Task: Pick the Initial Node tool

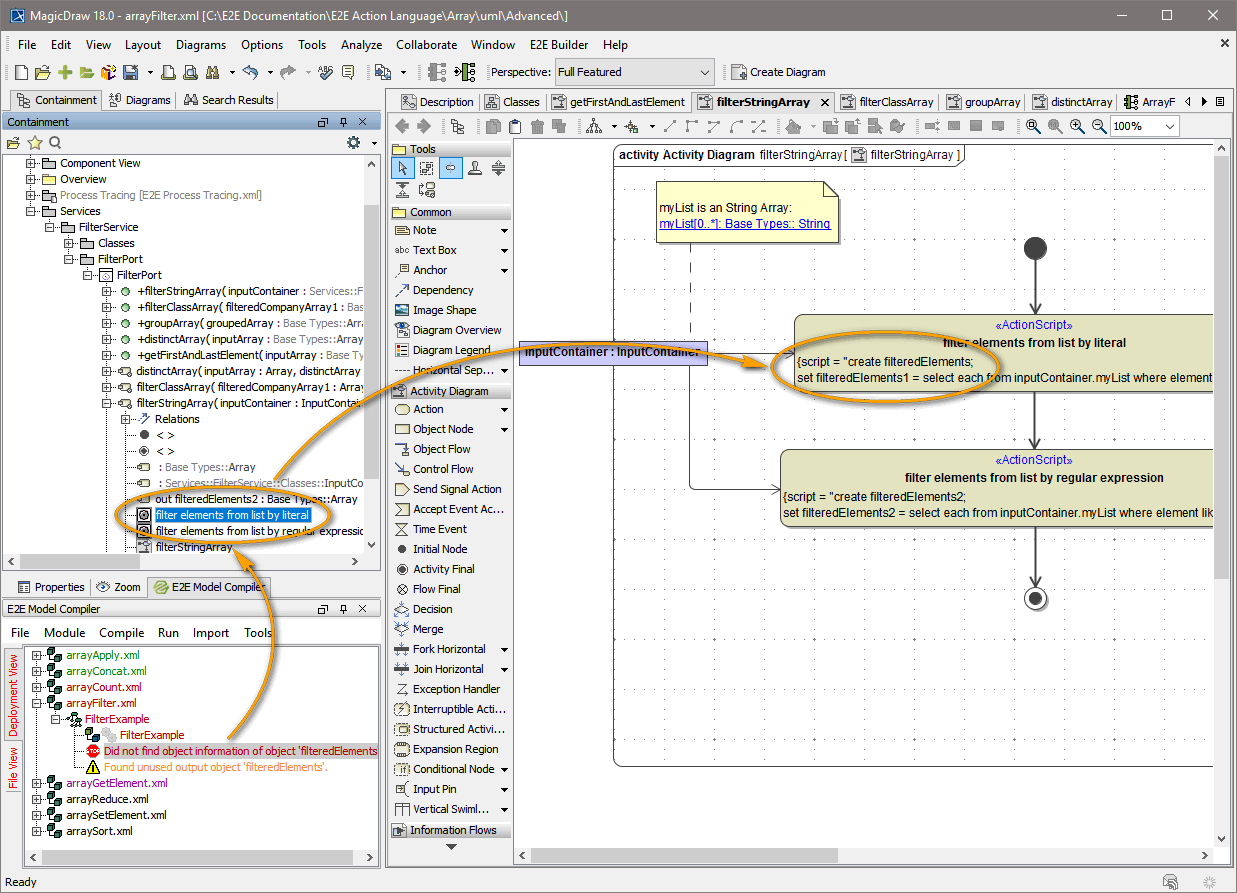Action: pos(439,549)
